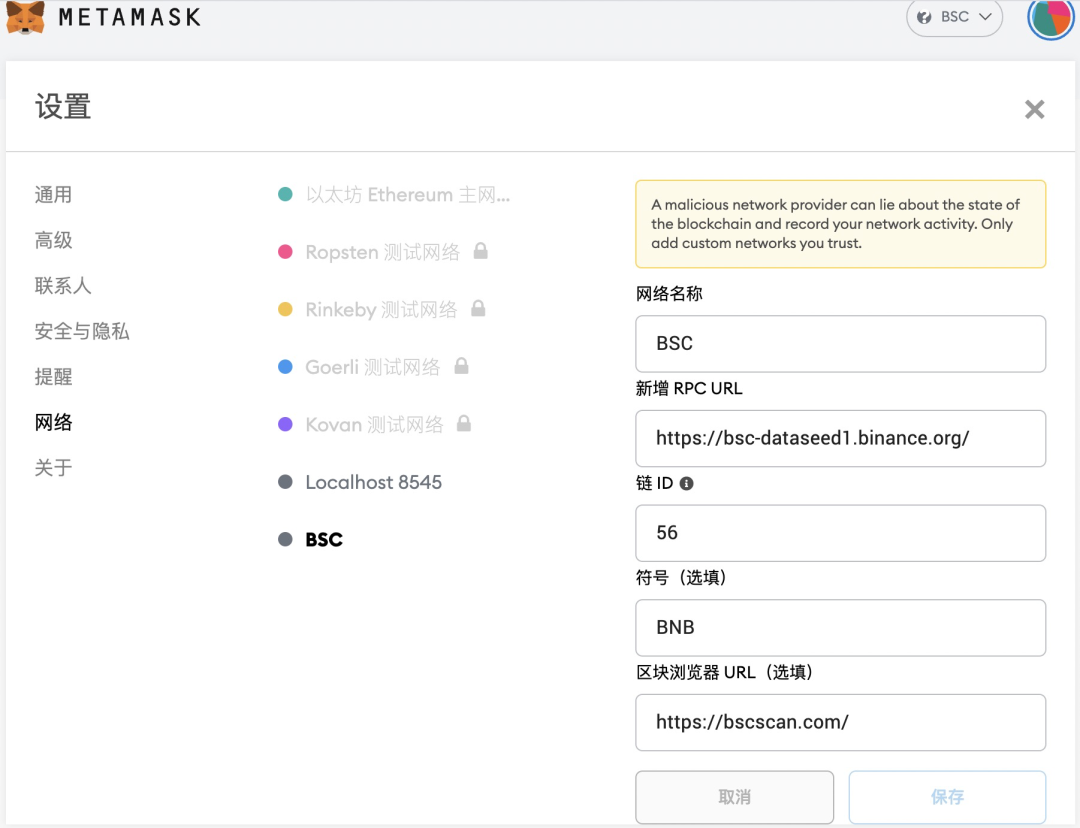
Task: Open 通用 general settings tab
Action: click(53, 195)
